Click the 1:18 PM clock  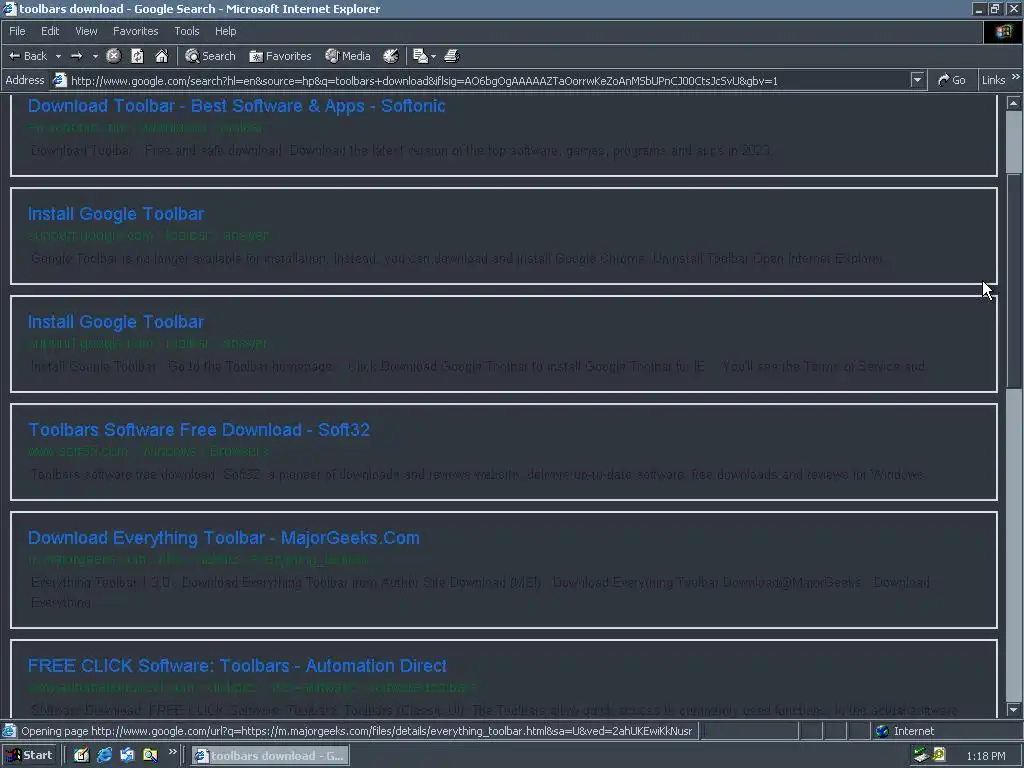click(985, 756)
